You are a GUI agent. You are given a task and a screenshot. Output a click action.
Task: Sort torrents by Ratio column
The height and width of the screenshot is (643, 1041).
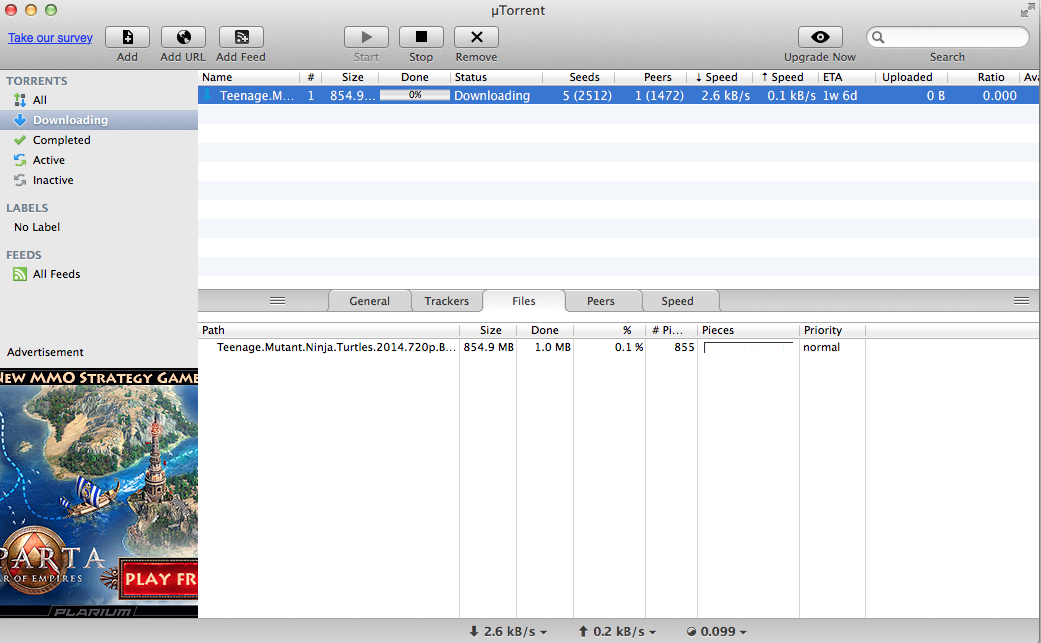[x=984, y=77]
